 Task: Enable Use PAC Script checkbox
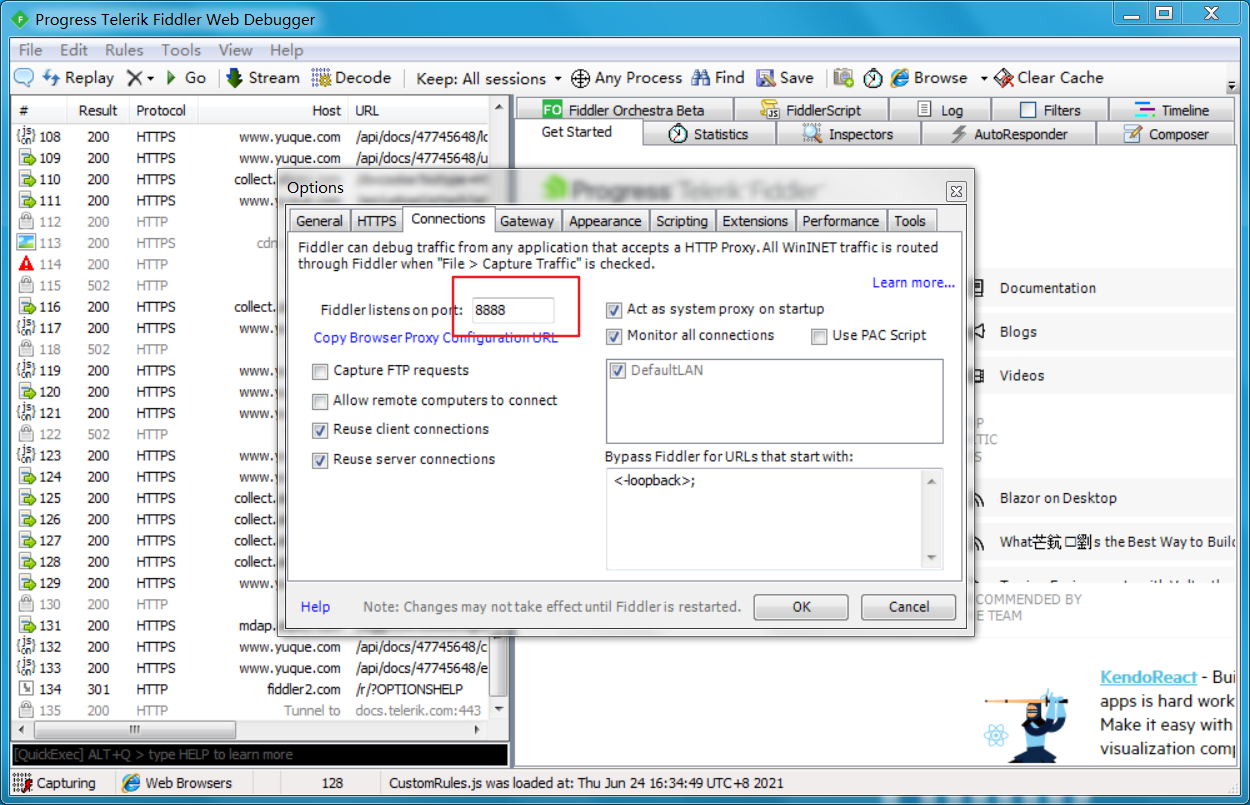[x=820, y=336]
